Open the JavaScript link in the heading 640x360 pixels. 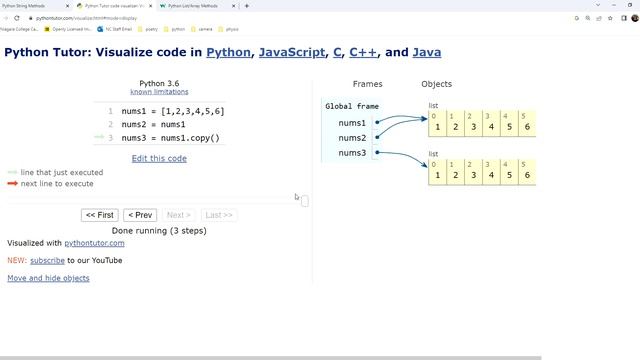click(292, 52)
